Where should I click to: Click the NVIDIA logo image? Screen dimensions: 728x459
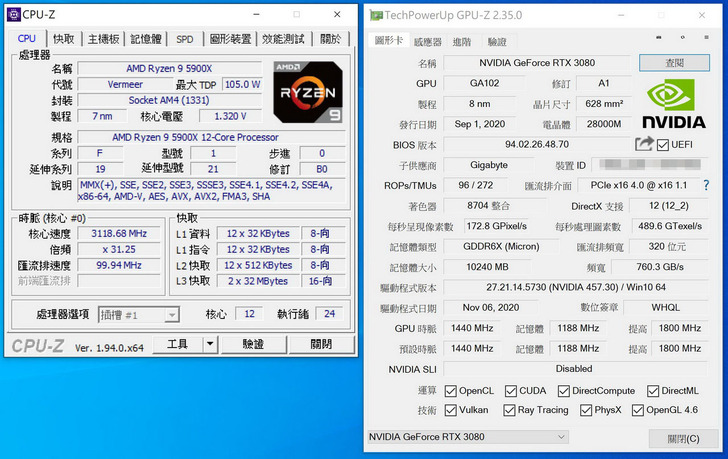pos(673,104)
